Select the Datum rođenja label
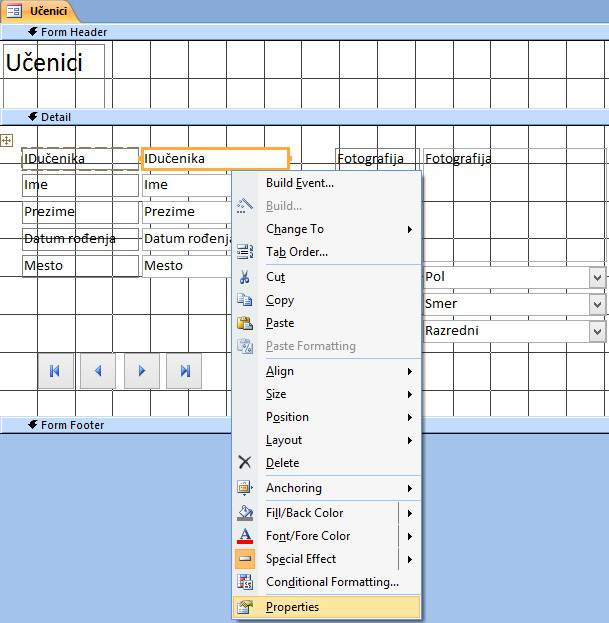Viewport: 609px width, 623px height. [80, 239]
